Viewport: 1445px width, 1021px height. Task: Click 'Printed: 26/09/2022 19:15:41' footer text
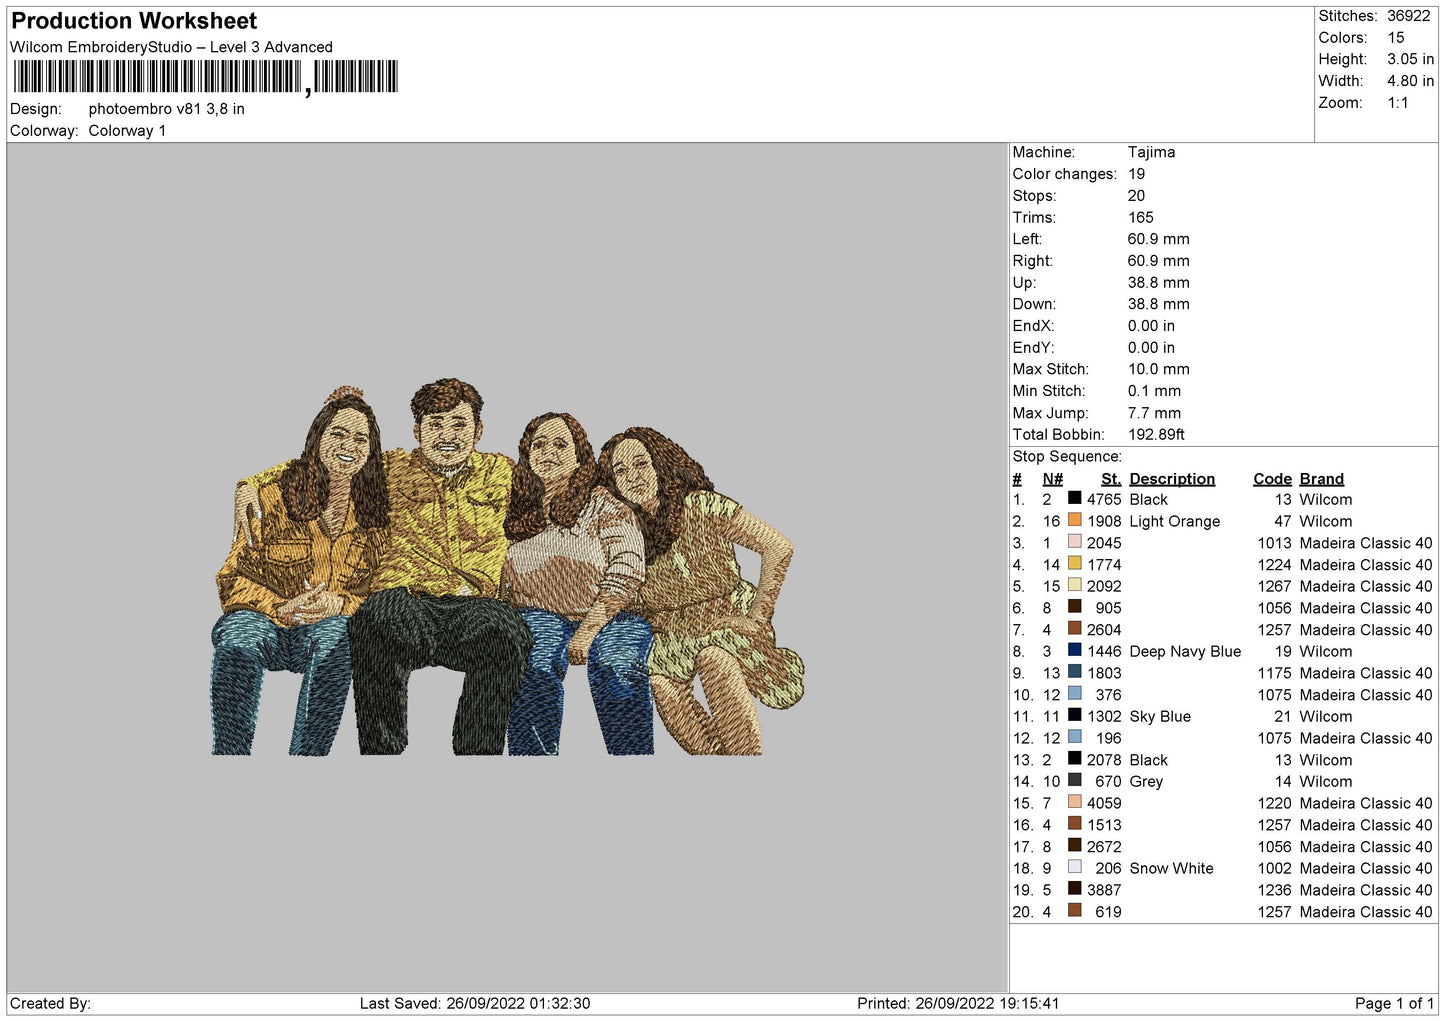(x=958, y=1003)
